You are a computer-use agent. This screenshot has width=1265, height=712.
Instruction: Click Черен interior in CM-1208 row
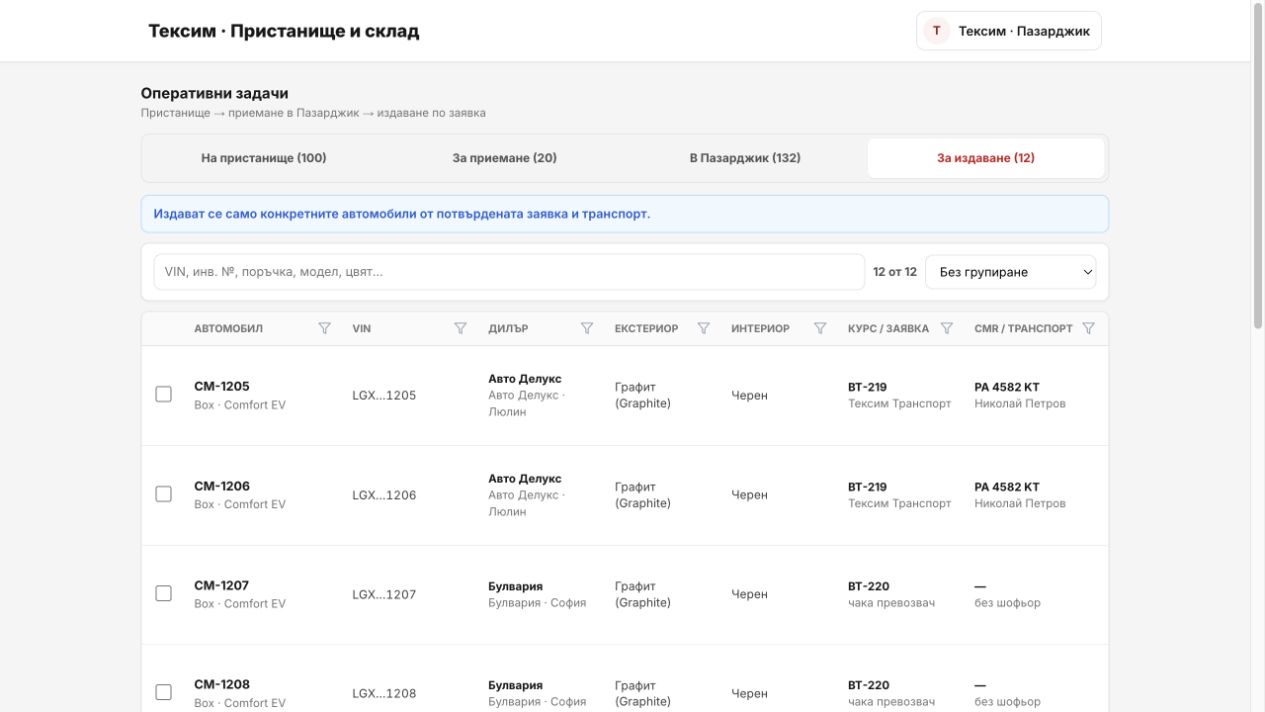[x=750, y=693]
